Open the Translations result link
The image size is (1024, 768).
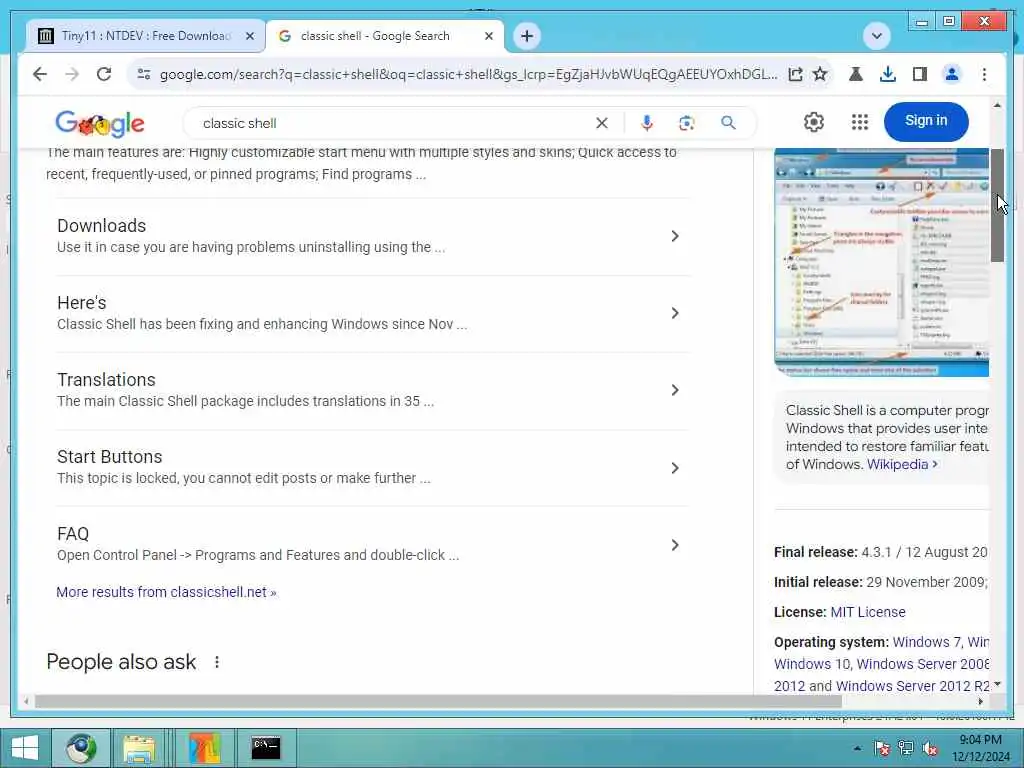tap(106, 380)
